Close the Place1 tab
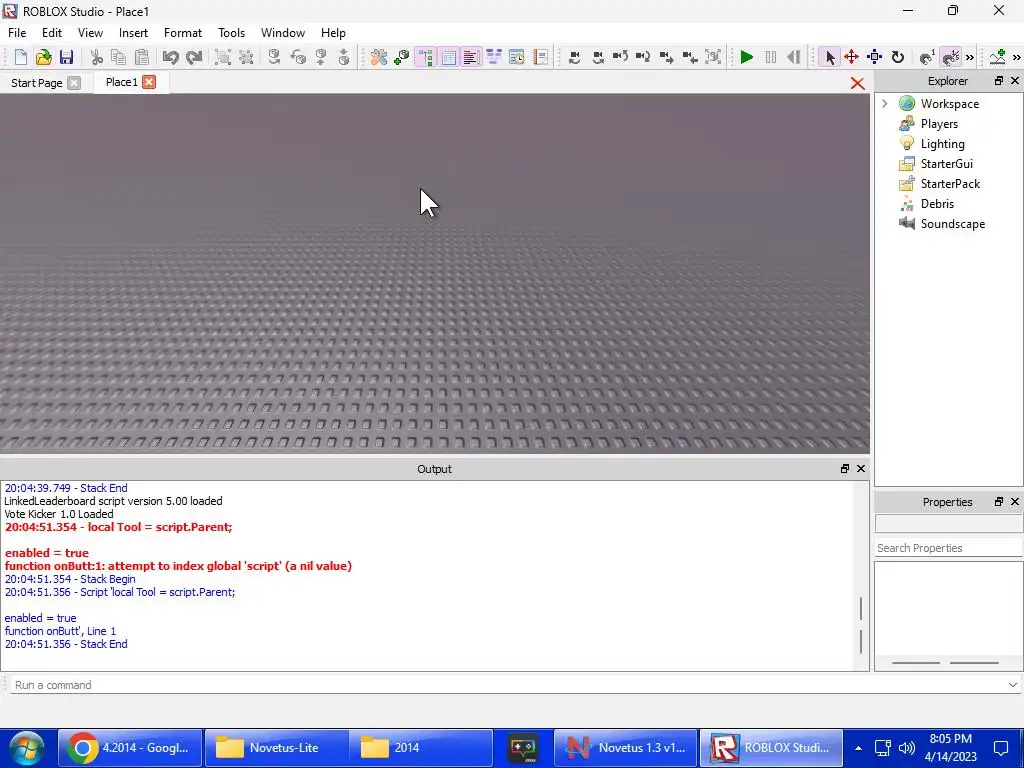Viewport: 1024px width, 768px height. [x=150, y=82]
